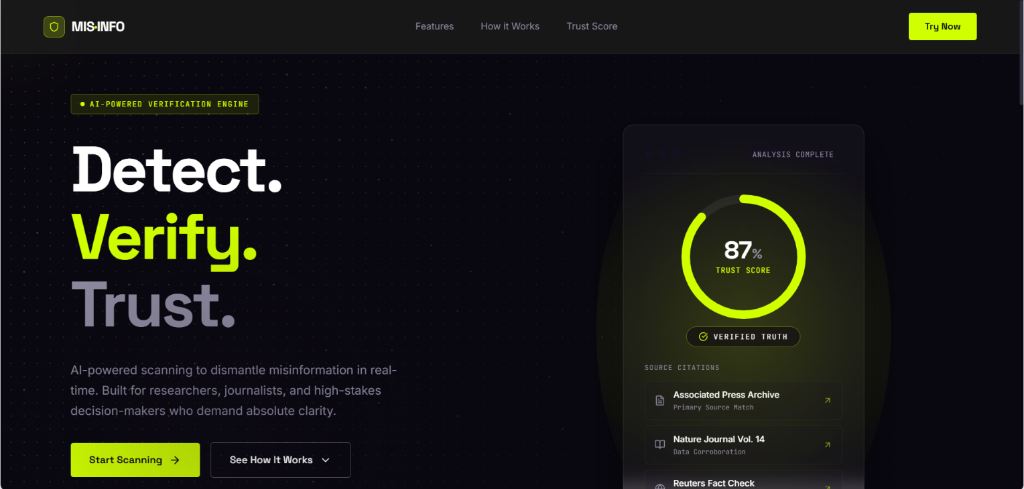Viewport: 1024px width, 489px height.
Task: Open external arrow on Associated Press Archive
Action: click(x=827, y=400)
